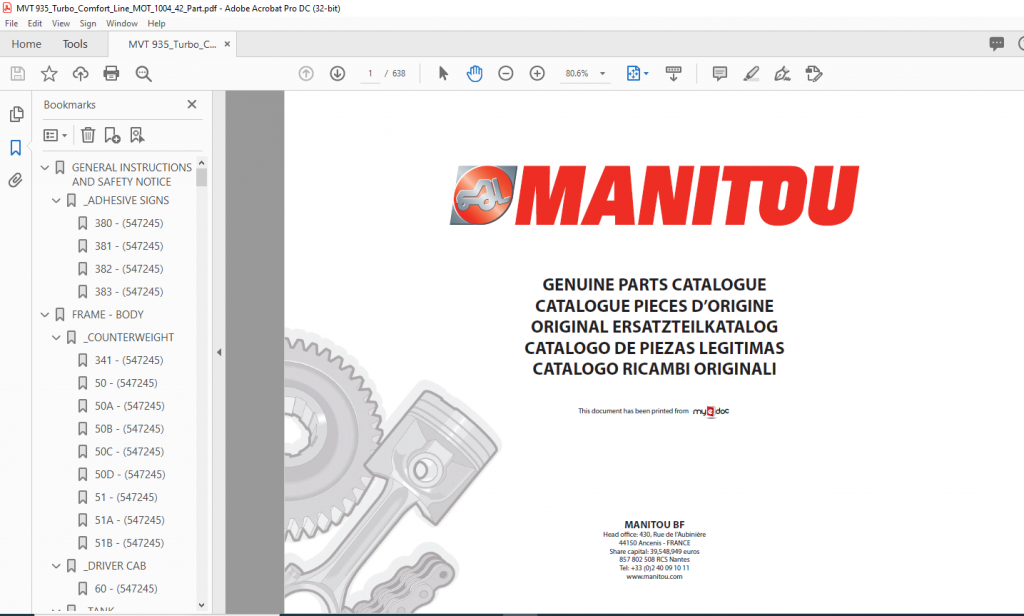Collapse the _COUNTERWEIGHT bookmark group
The width and height of the screenshot is (1024, 616).
click(56, 338)
